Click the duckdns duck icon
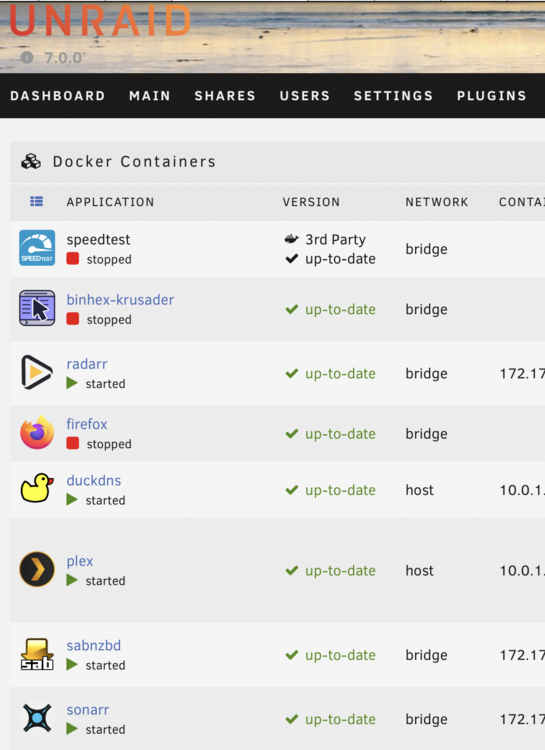Image resolution: width=545 pixels, height=750 pixels. pos(37,488)
